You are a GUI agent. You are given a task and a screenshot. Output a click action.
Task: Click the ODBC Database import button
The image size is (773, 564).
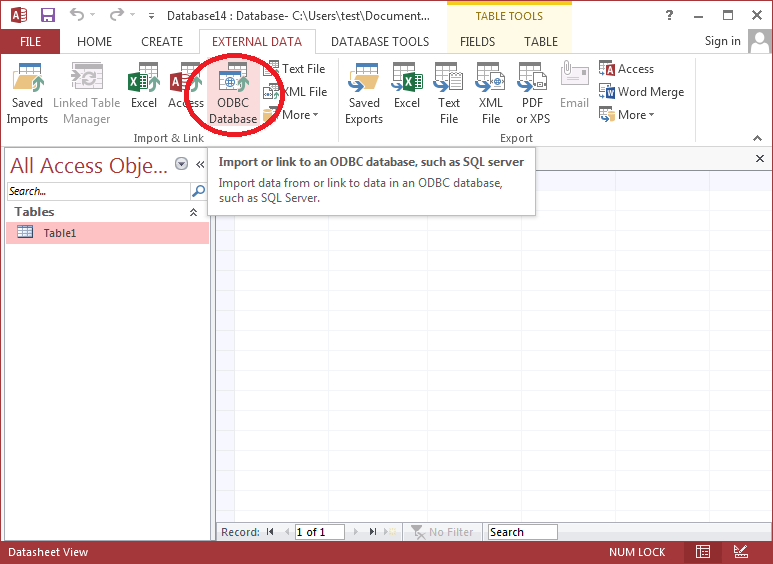pos(233,94)
